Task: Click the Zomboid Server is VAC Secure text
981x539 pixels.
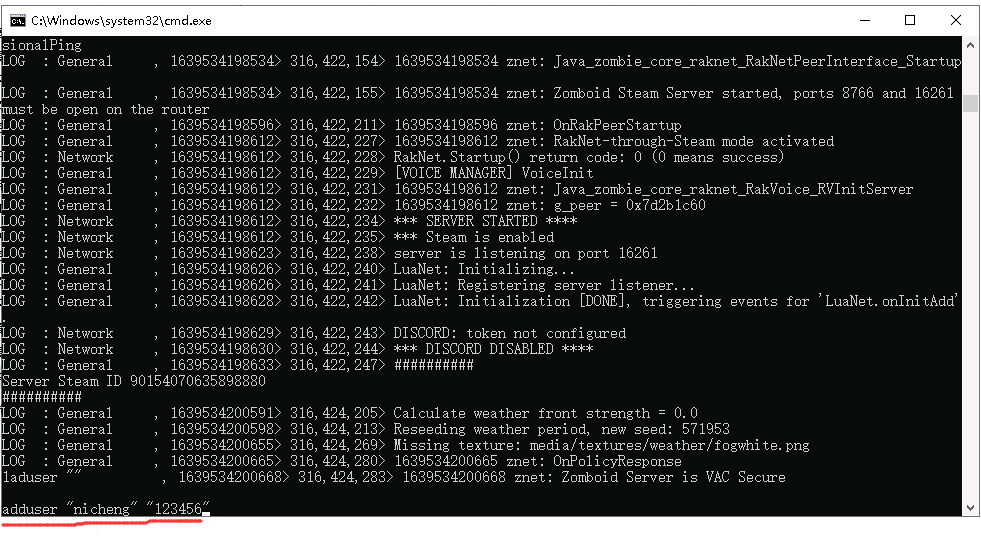Action: click(x=673, y=477)
